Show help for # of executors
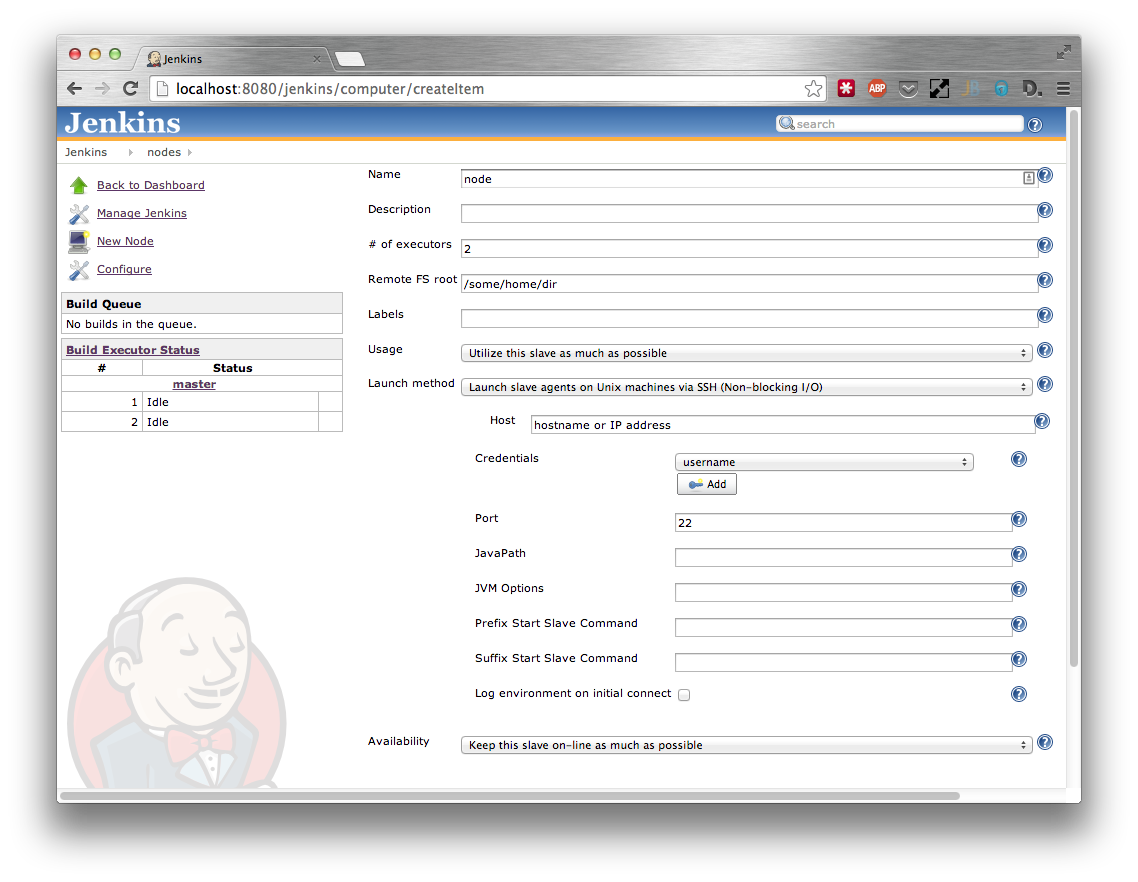 point(1045,245)
